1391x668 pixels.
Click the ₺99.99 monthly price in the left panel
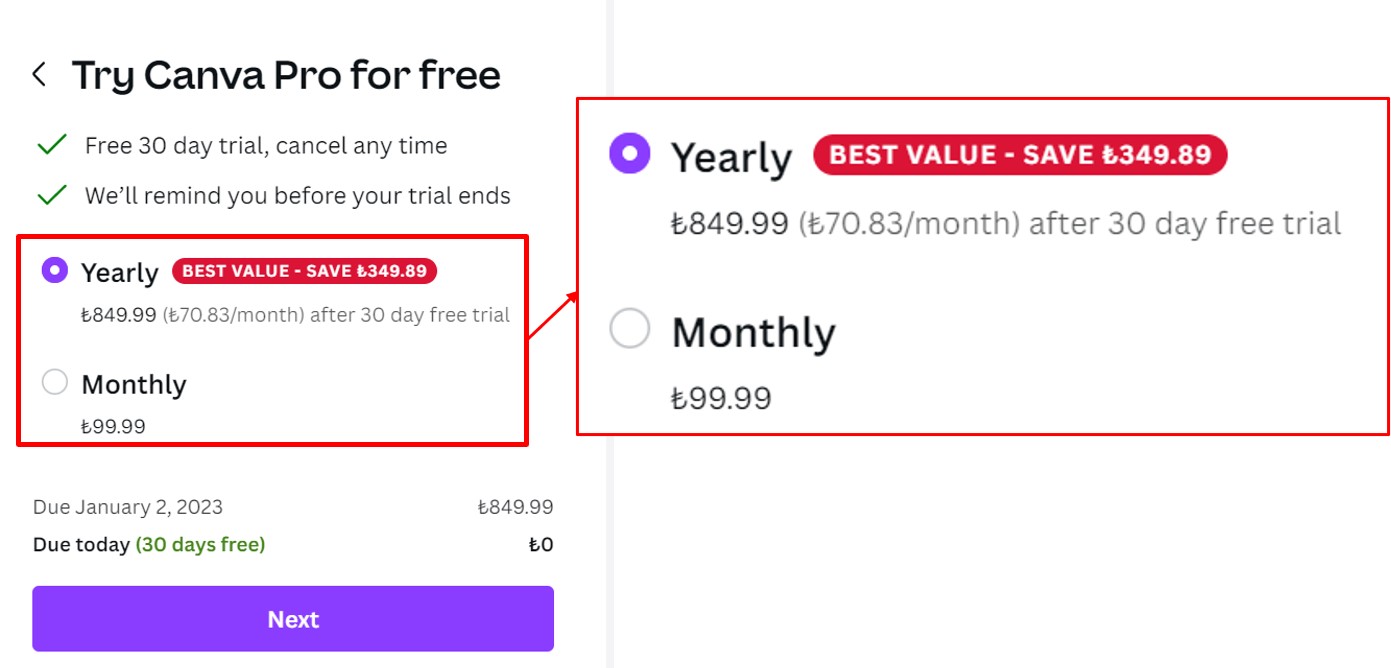113,427
